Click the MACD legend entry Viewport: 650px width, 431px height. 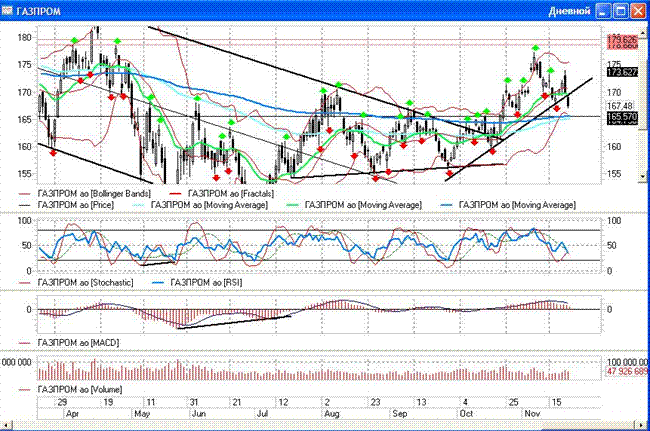point(69,343)
